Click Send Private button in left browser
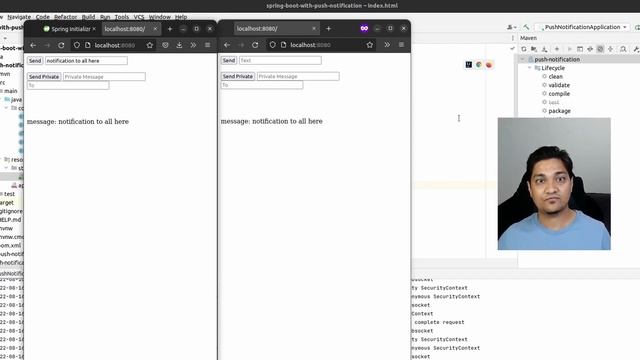The height and width of the screenshot is (360, 640). click(44, 76)
